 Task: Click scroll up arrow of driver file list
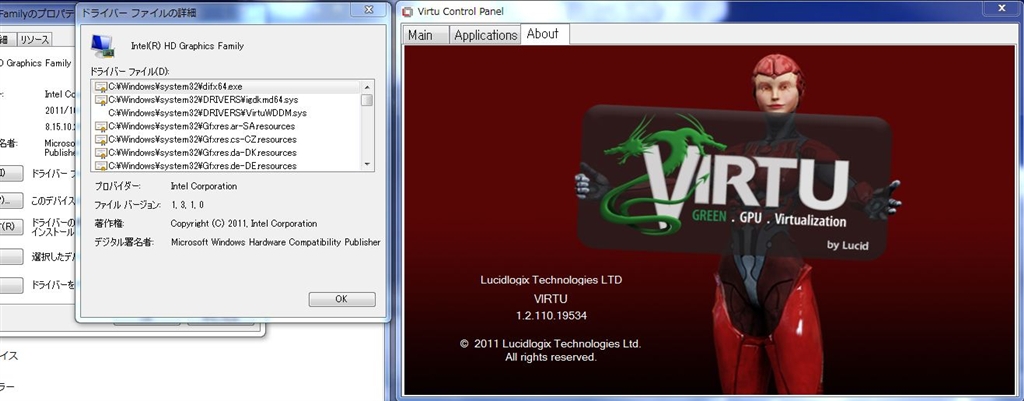point(367,86)
